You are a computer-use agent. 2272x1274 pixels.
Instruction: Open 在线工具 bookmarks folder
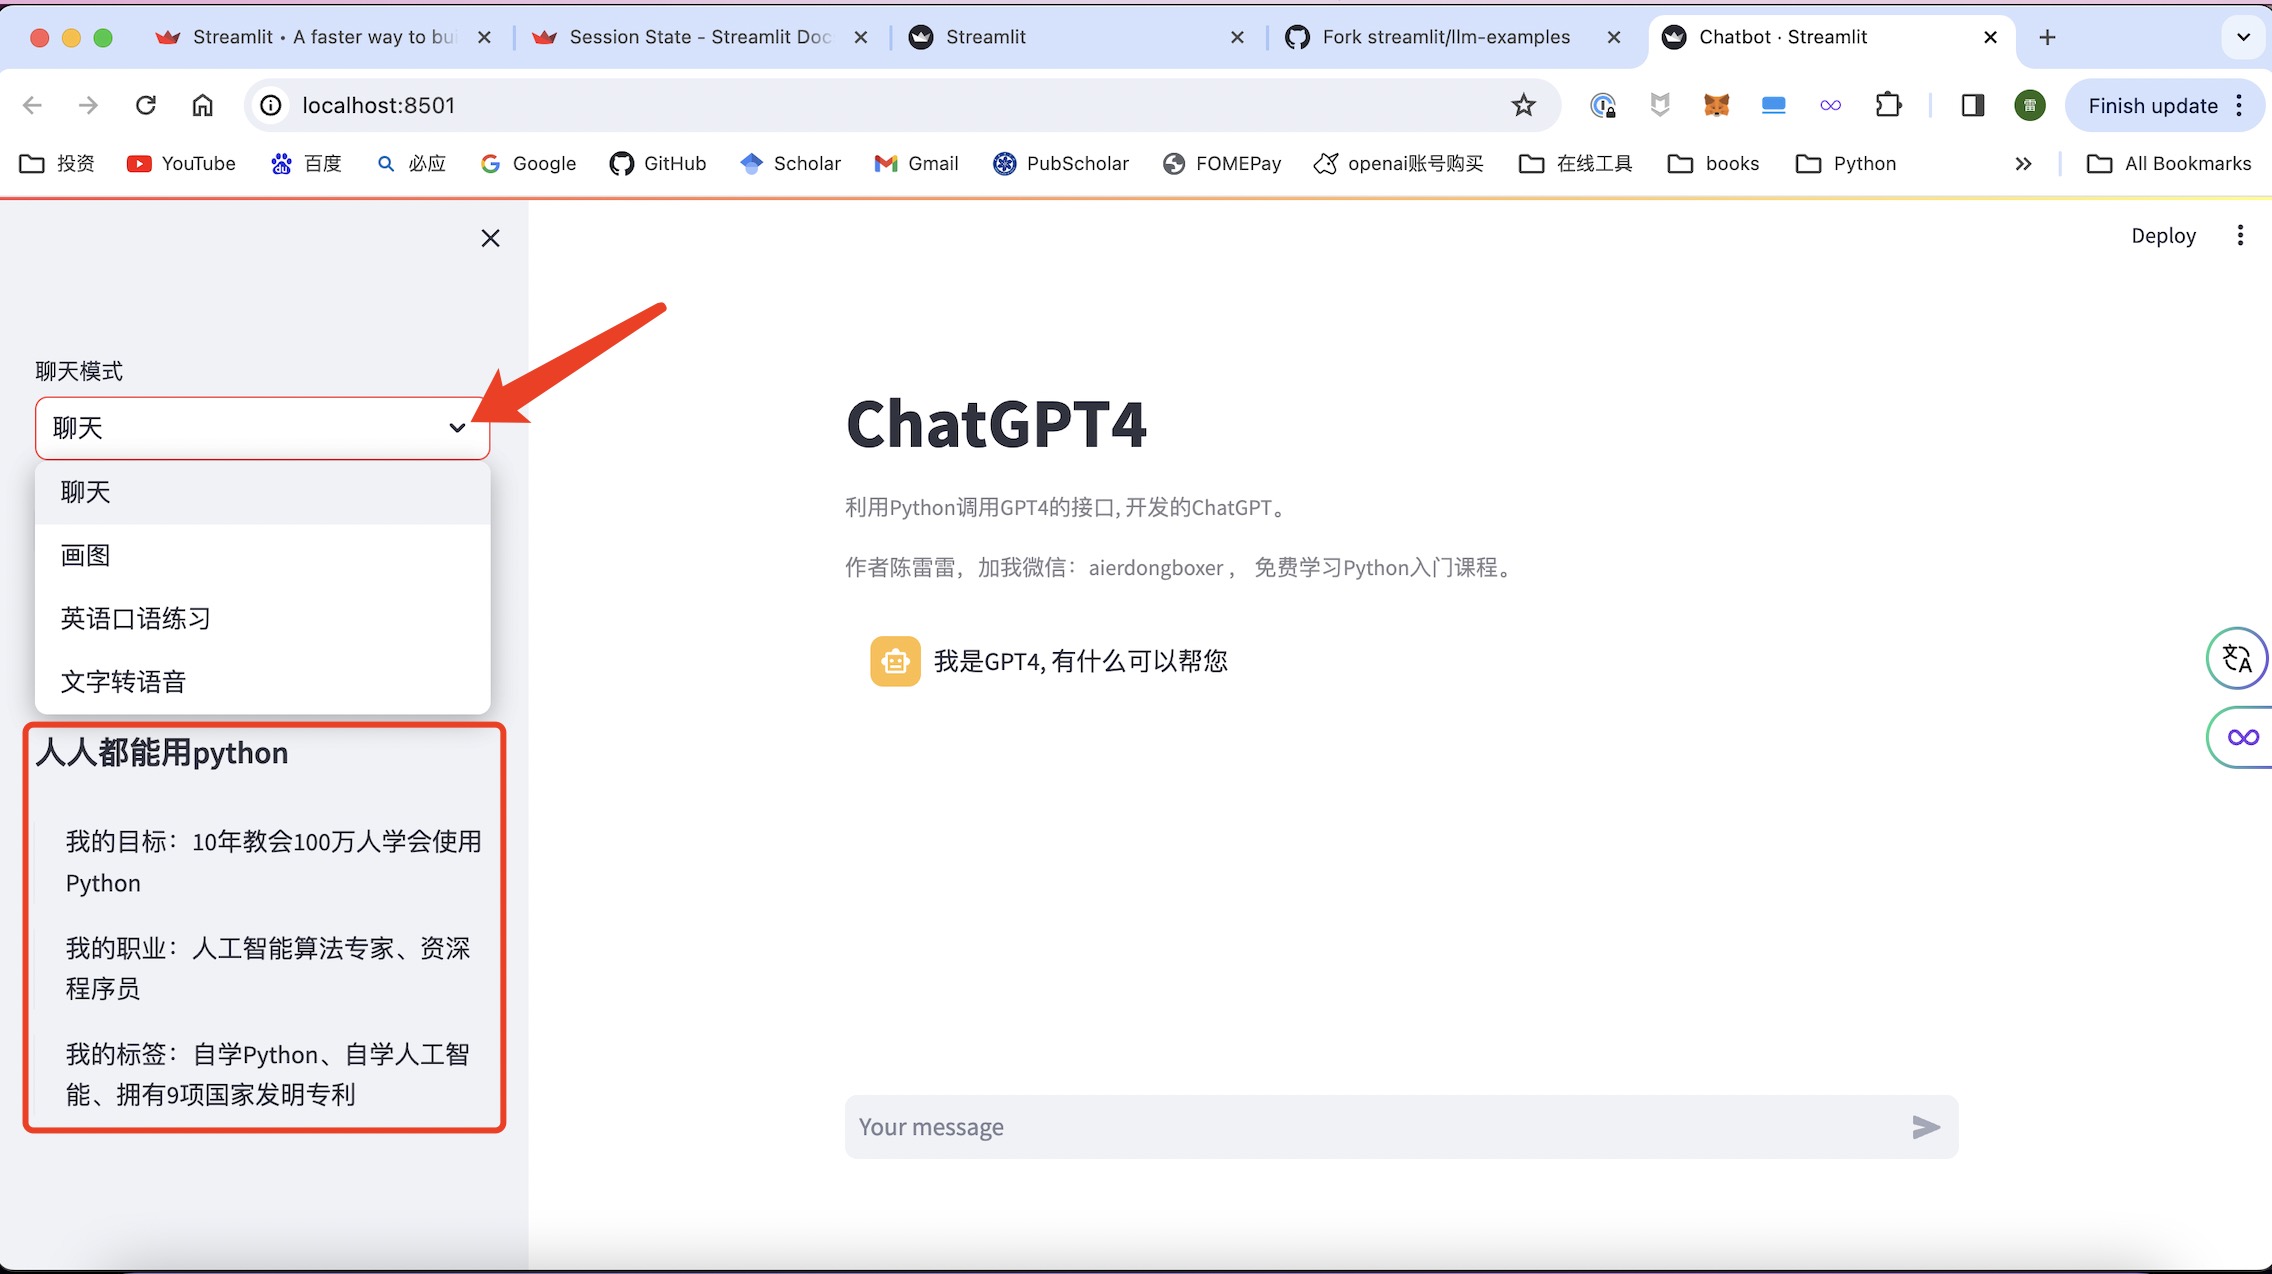point(1575,163)
